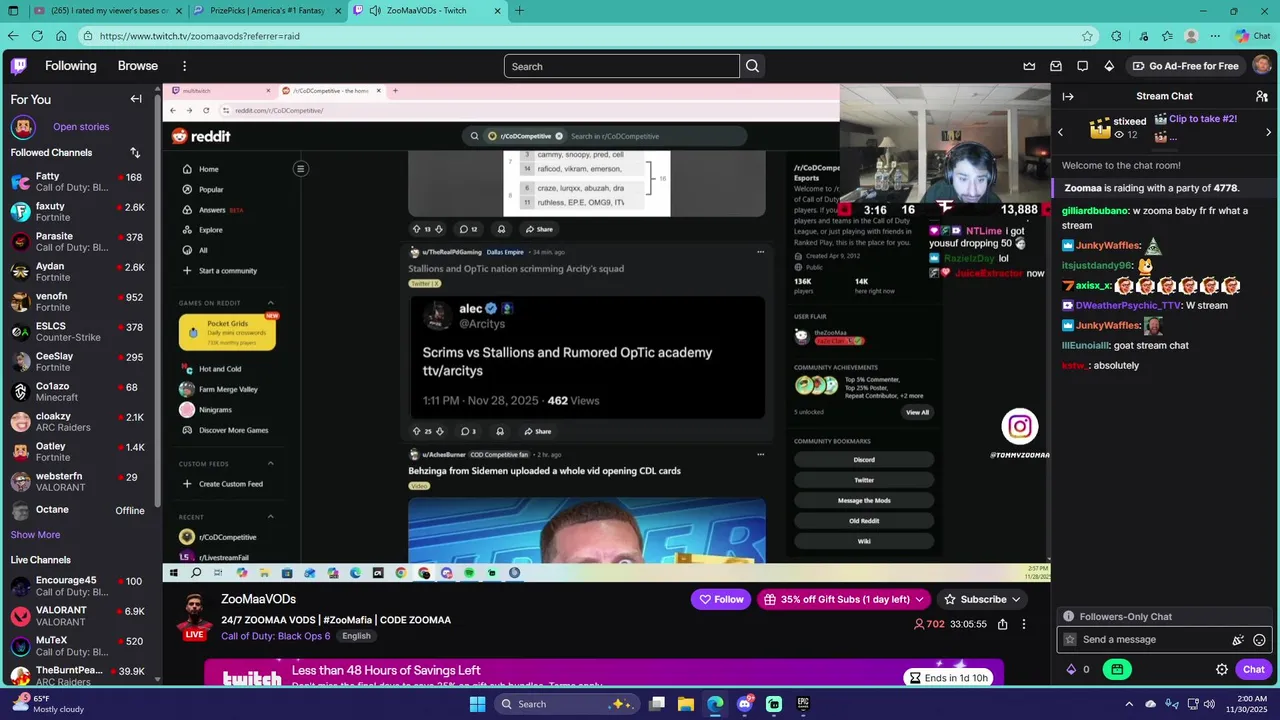Viewport: 1280px width, 720px height.
Task: Collapse the Stream Chat panel arrow
Action: [x=1068, y=96]
